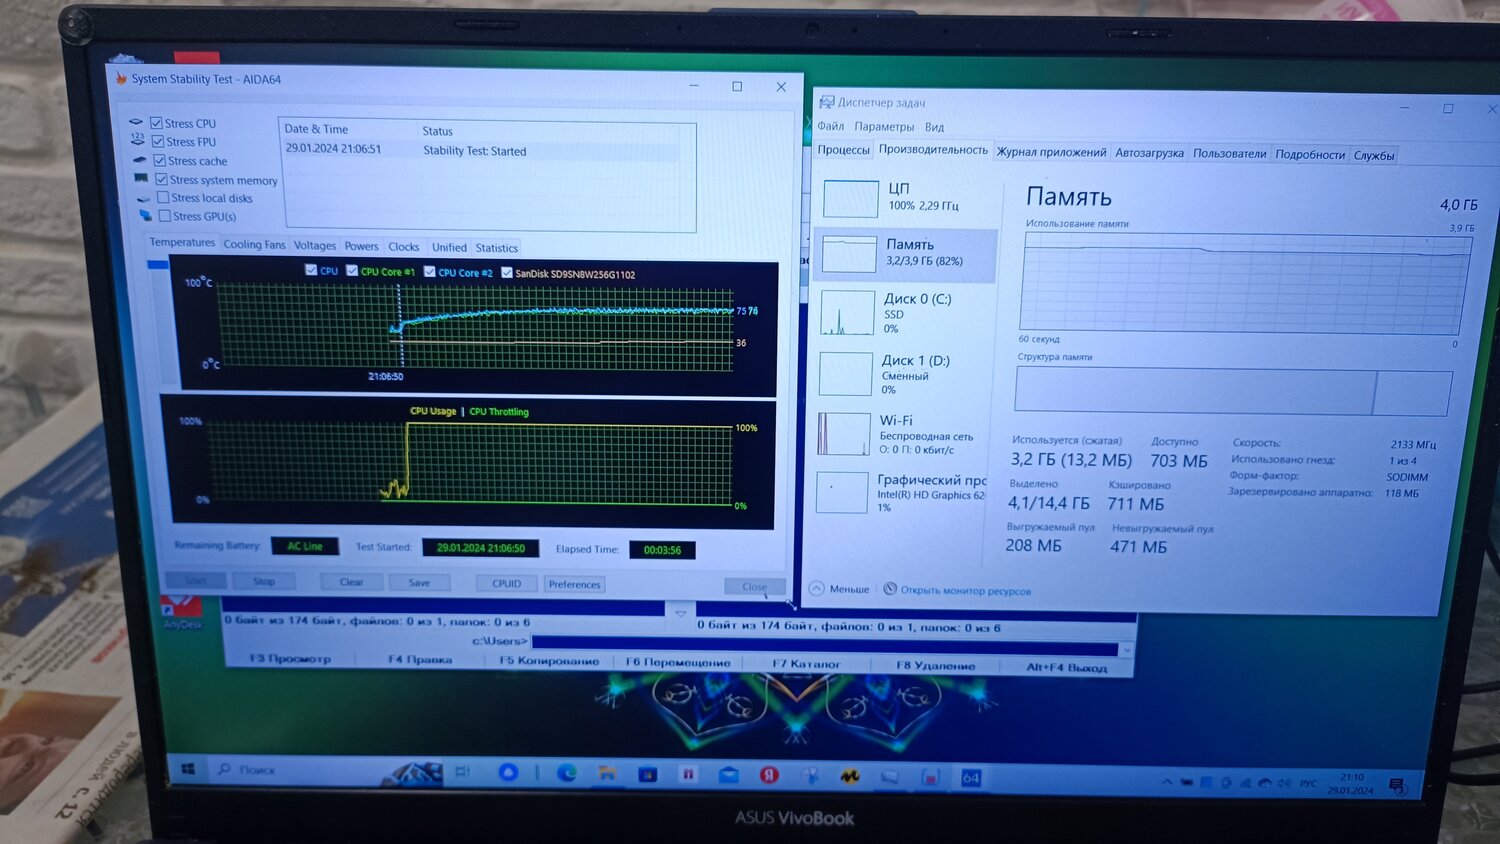Screen dimensions: 1500x844
Task: Select Память entry in performance list
Action: point(906,253)
